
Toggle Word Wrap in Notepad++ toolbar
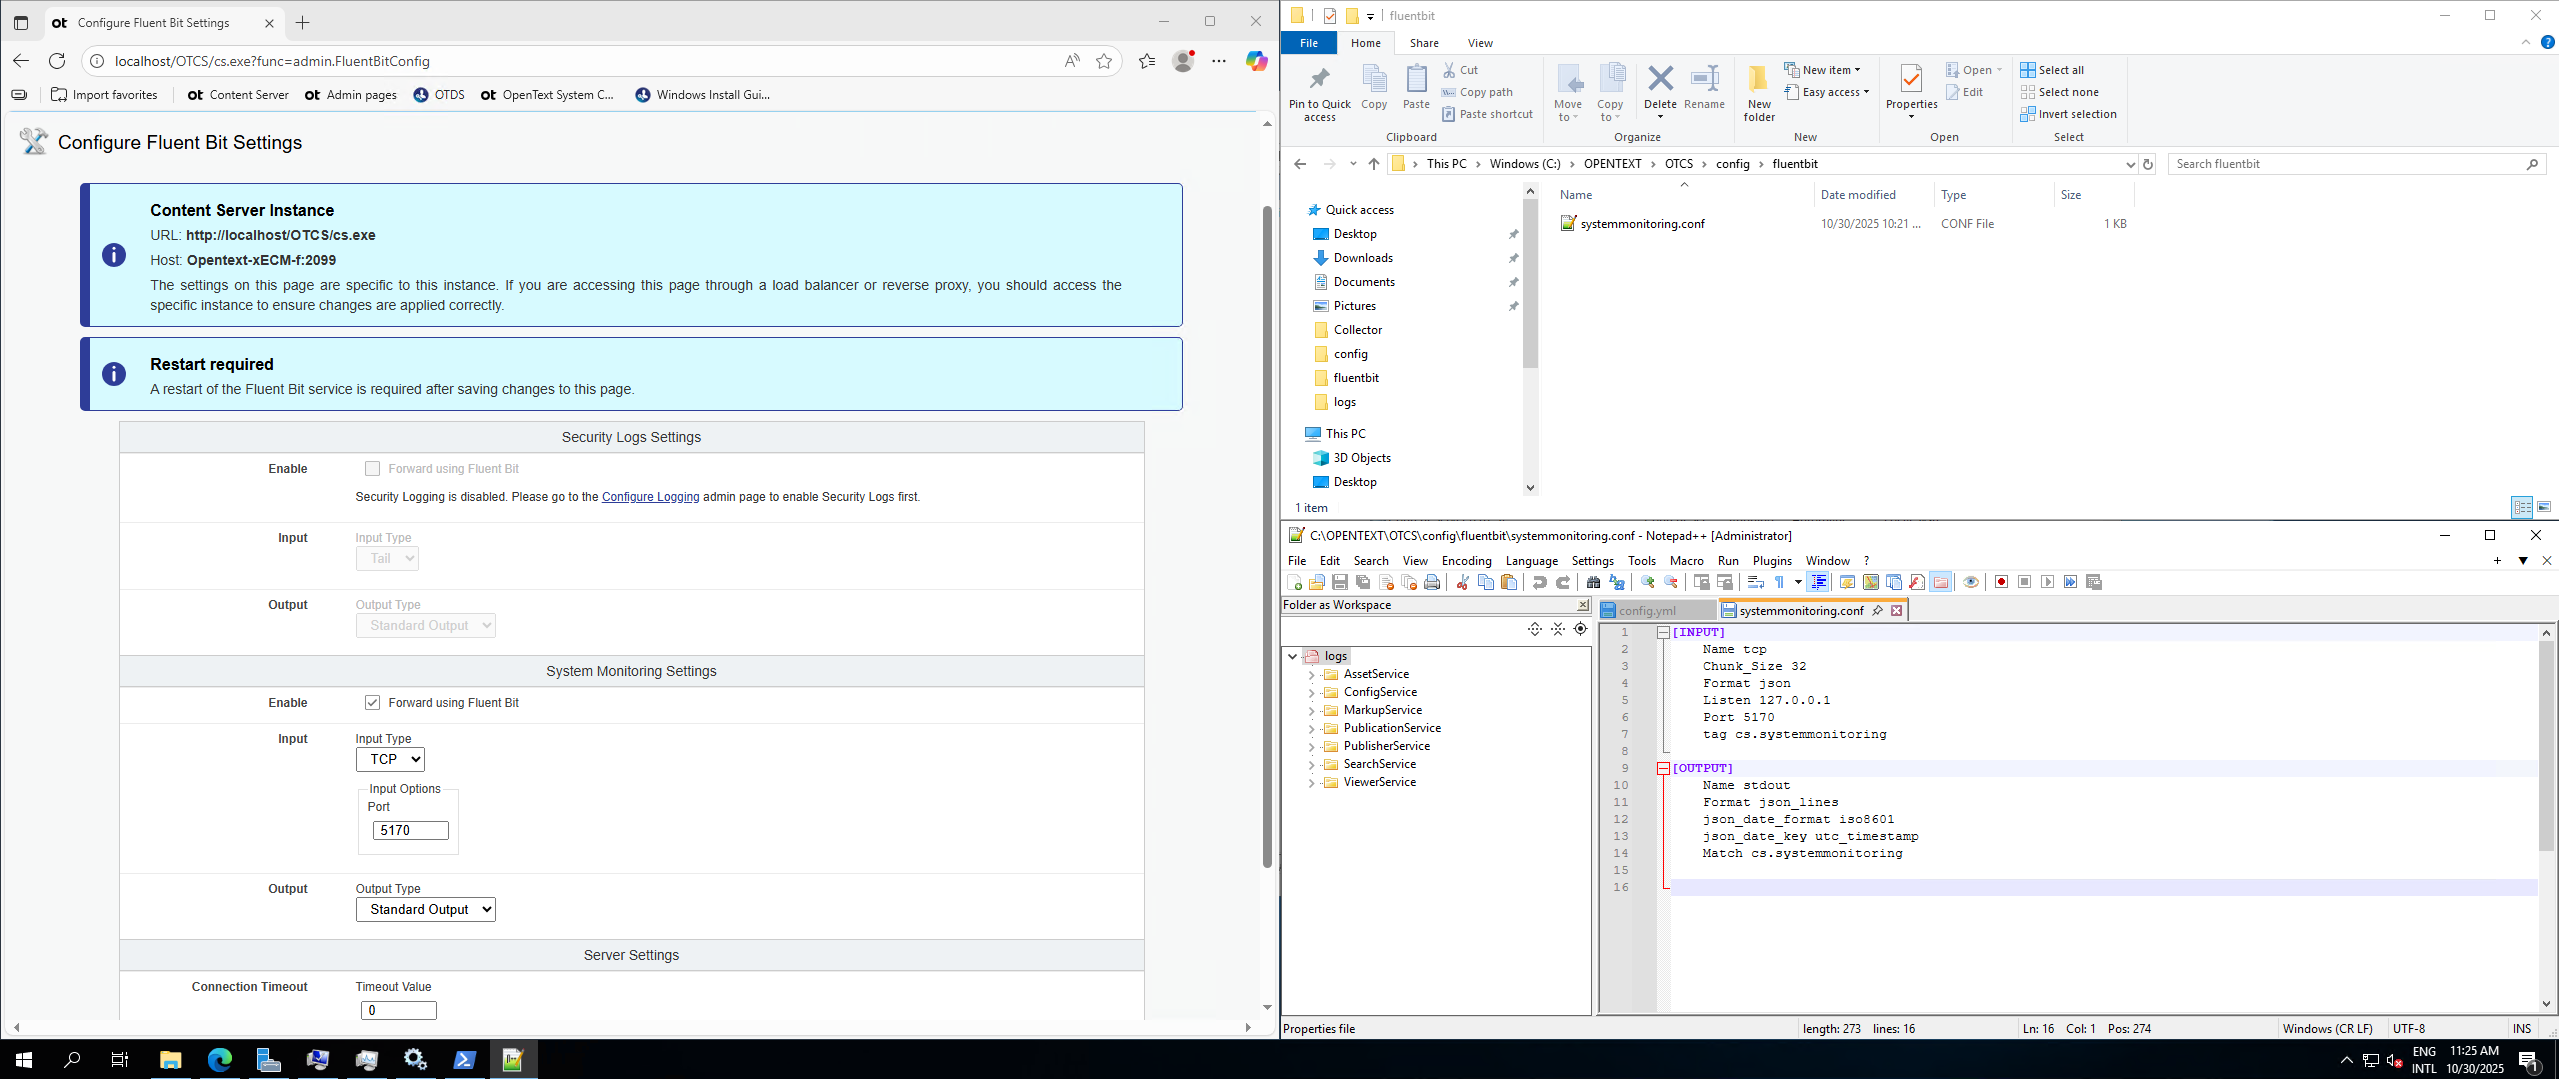point(1755,582)
